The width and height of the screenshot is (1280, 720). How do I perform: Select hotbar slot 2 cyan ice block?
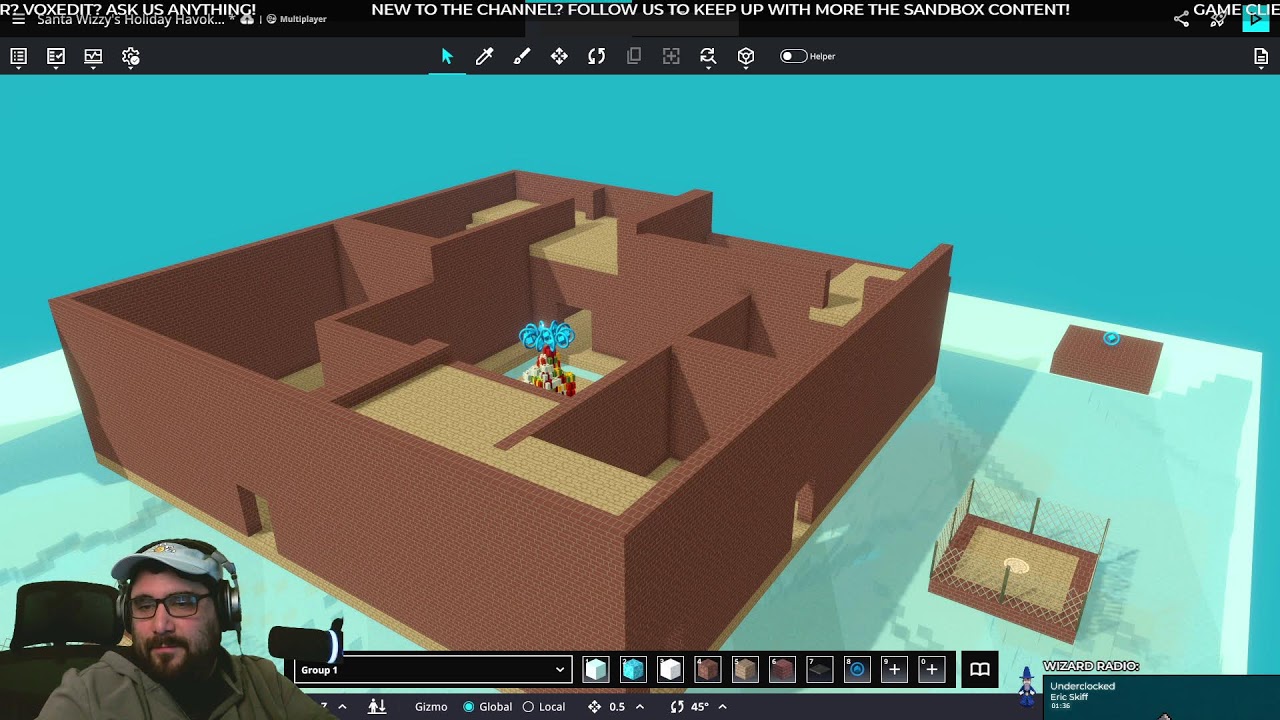pos(633,670)
